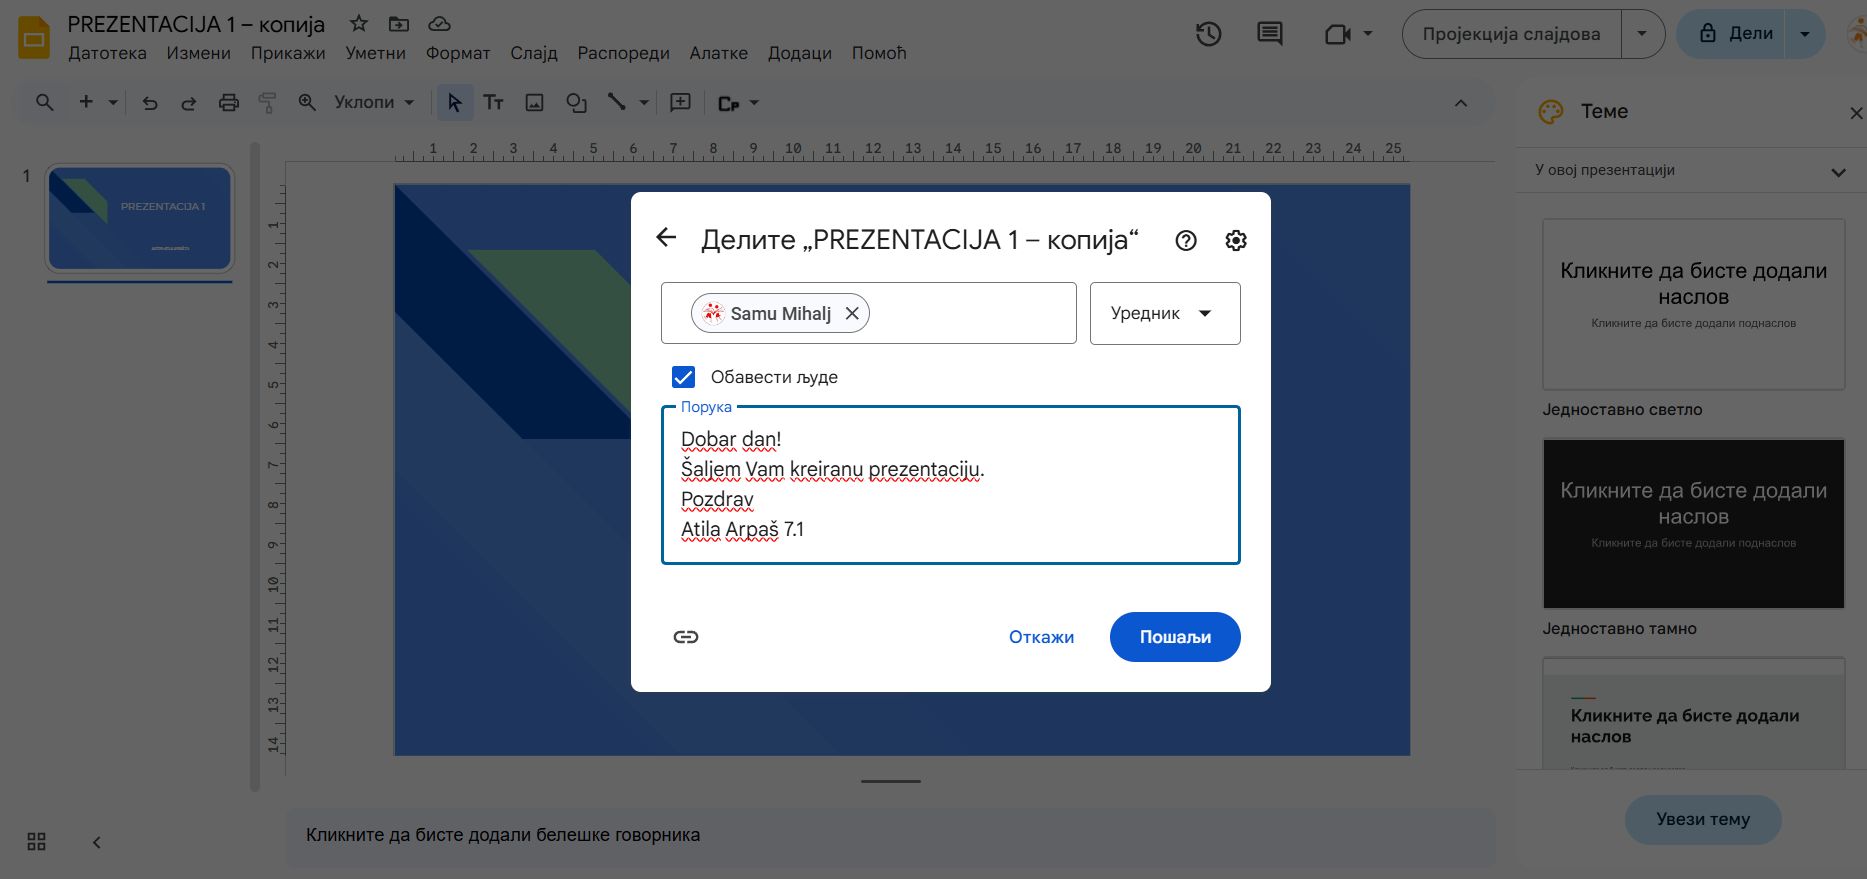
Task: Star the presentation title
Action: 358,24
